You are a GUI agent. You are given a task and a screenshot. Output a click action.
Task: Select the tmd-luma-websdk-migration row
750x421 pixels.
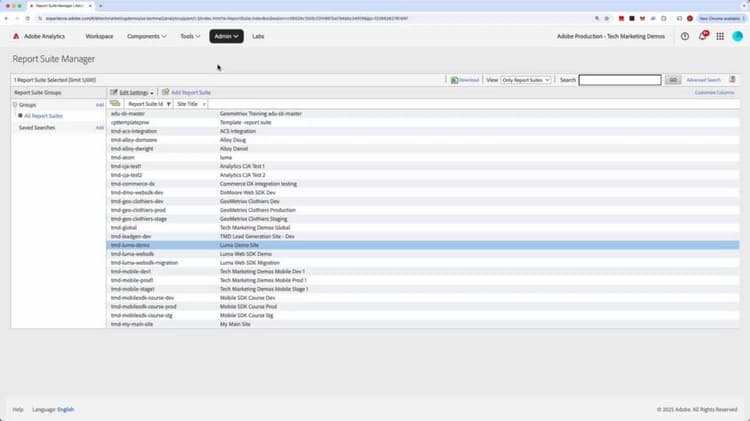pos(423,263)
